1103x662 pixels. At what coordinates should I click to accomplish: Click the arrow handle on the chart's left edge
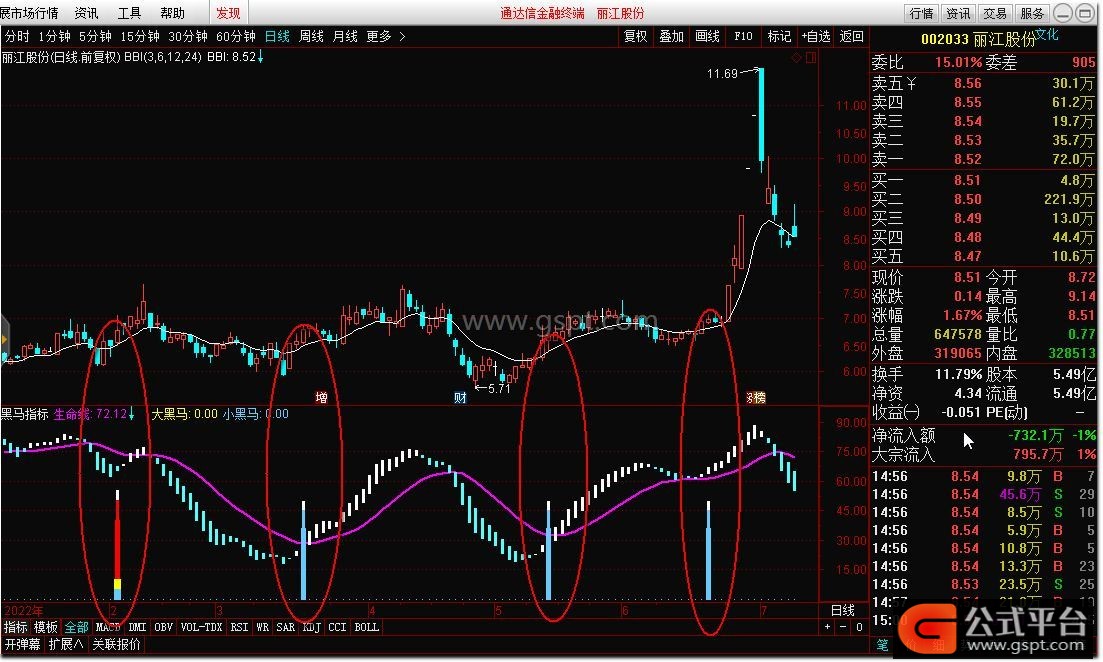[4, 340]
